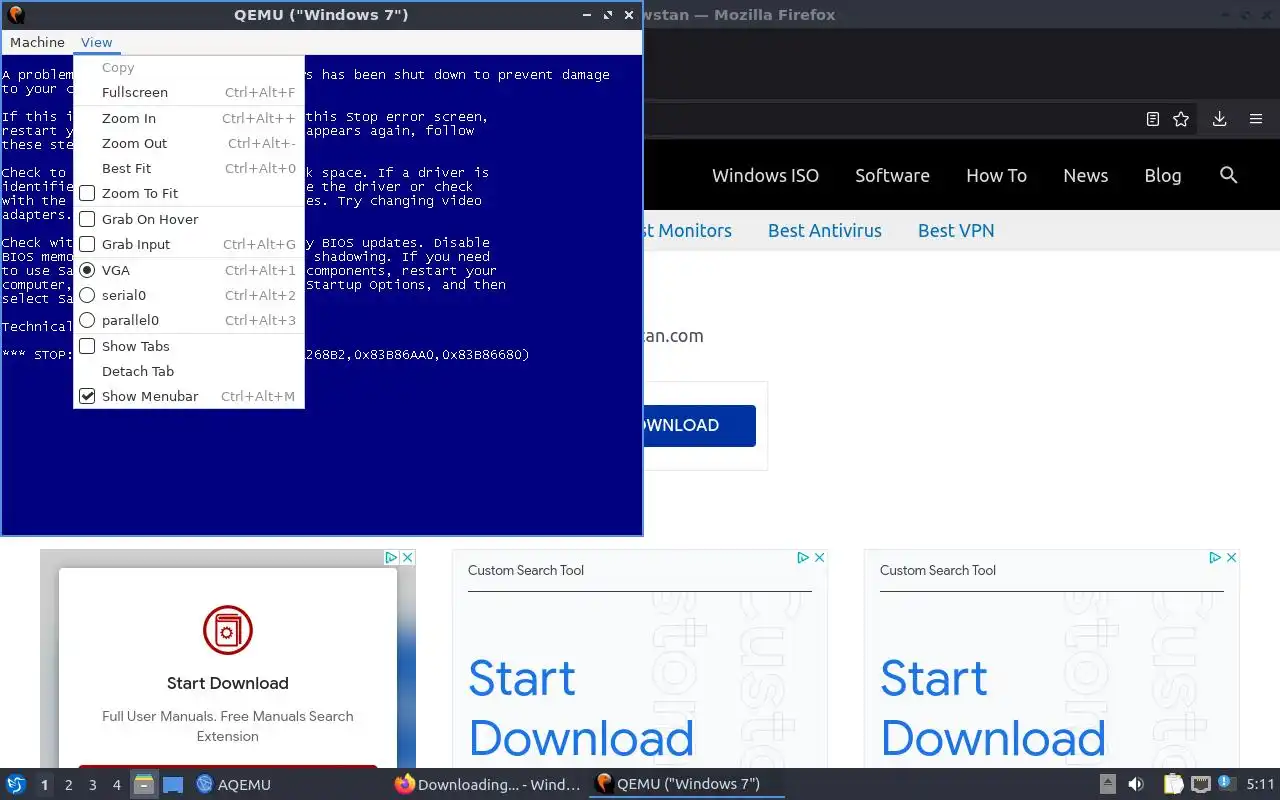1280x800 pixels.
Task: Select Fullscreen in the View menu
Action: pos(189,92)
